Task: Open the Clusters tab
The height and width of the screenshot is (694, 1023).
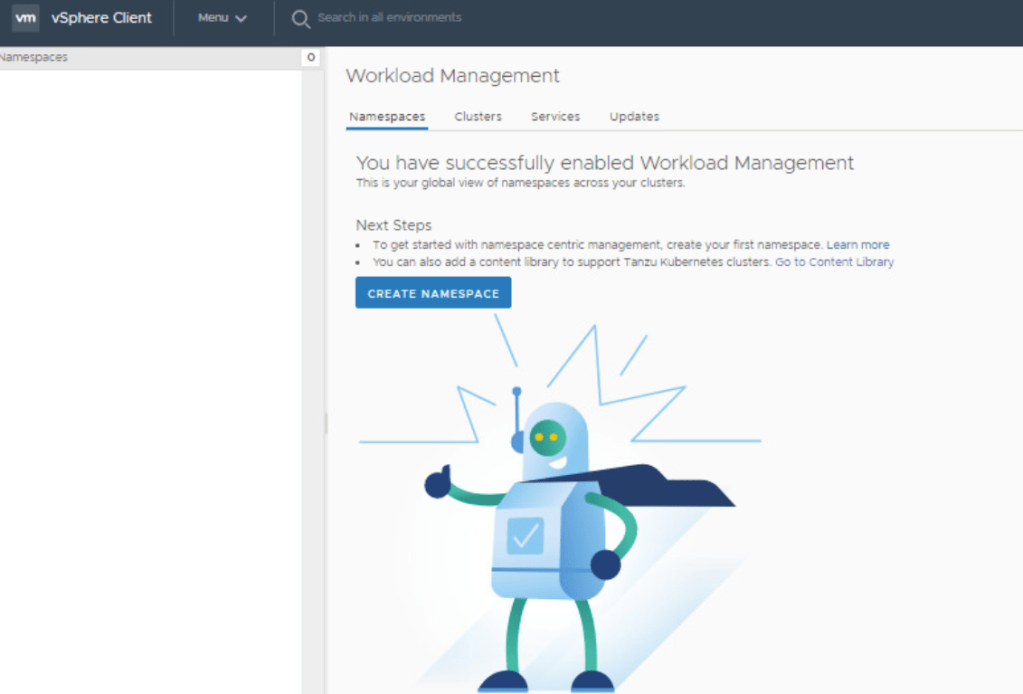Action: click(478, 117)
